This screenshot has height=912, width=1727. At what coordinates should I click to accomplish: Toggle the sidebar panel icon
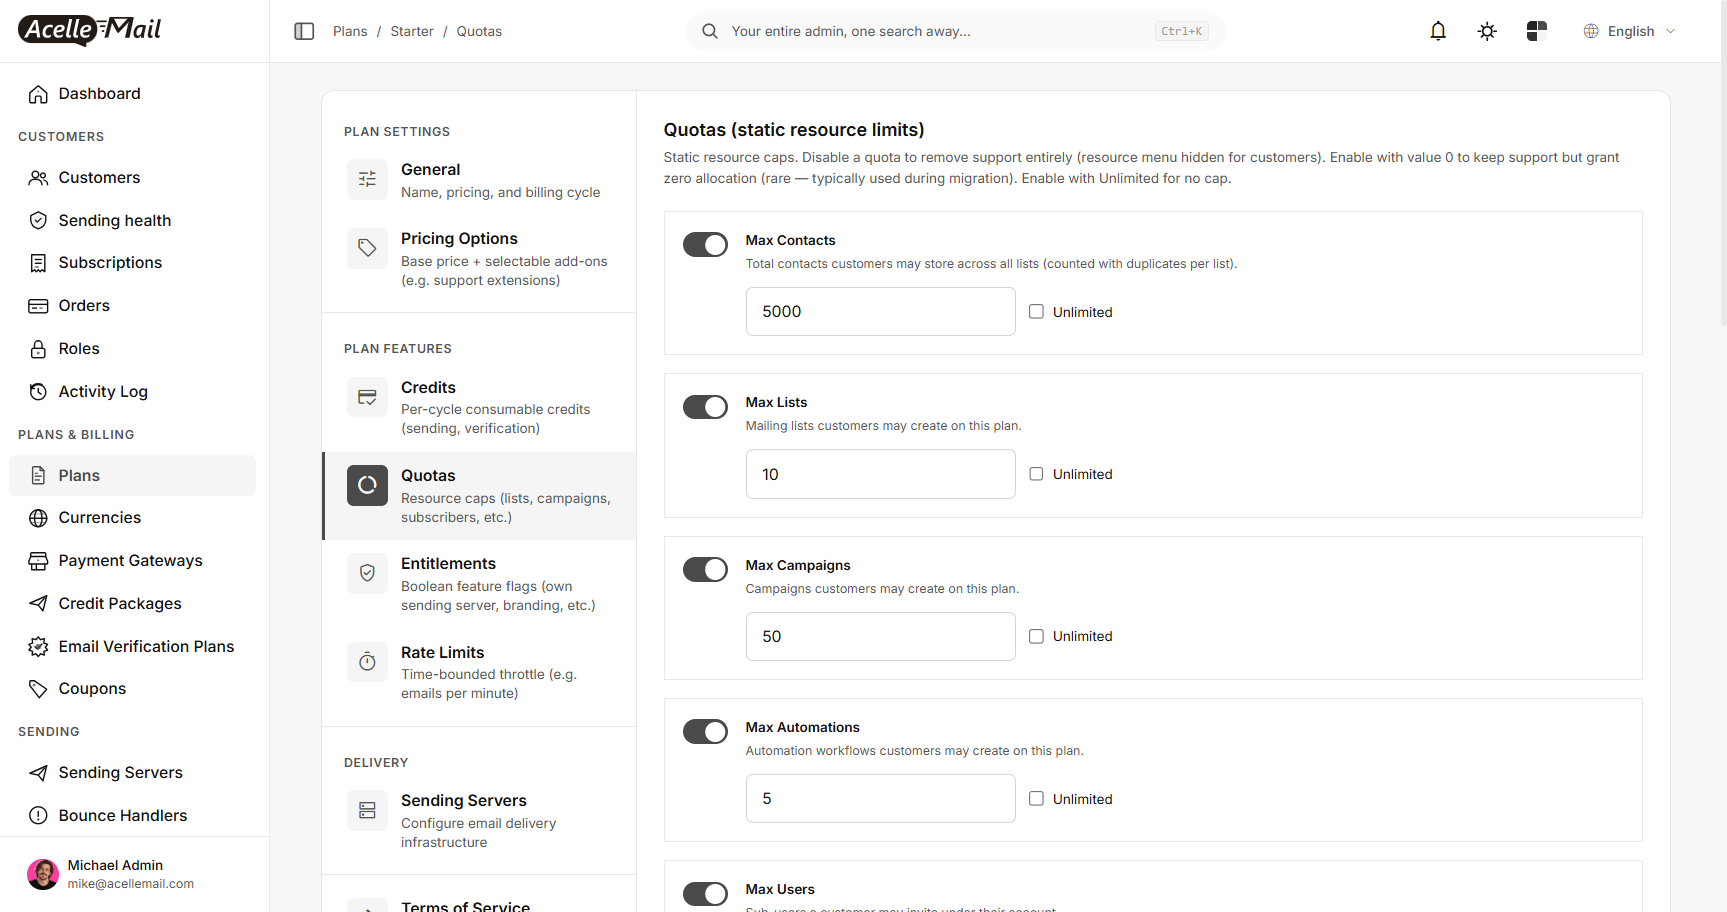pyautogui.click(x=304, y=31)
